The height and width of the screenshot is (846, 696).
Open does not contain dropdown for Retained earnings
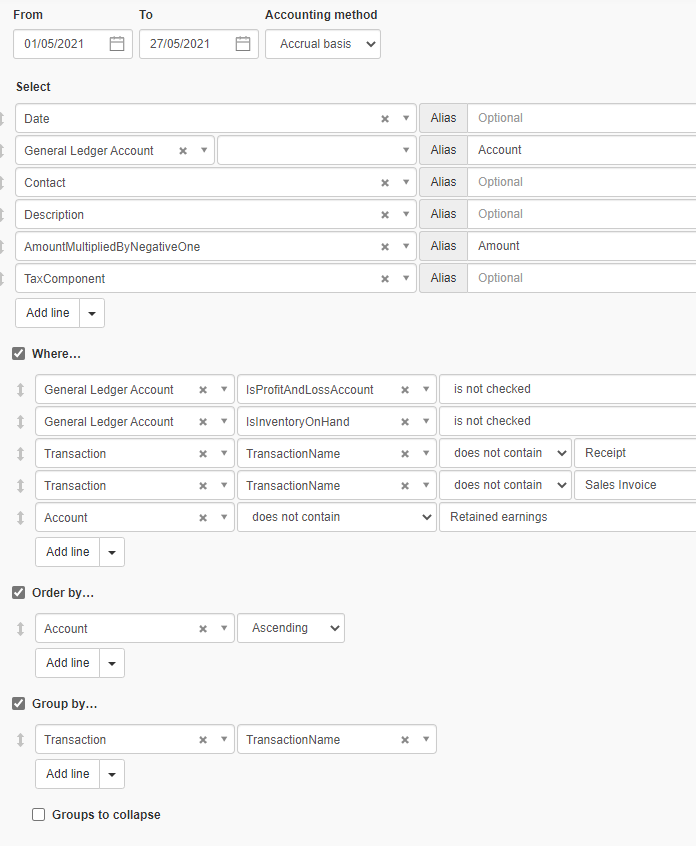pos(337,517)
